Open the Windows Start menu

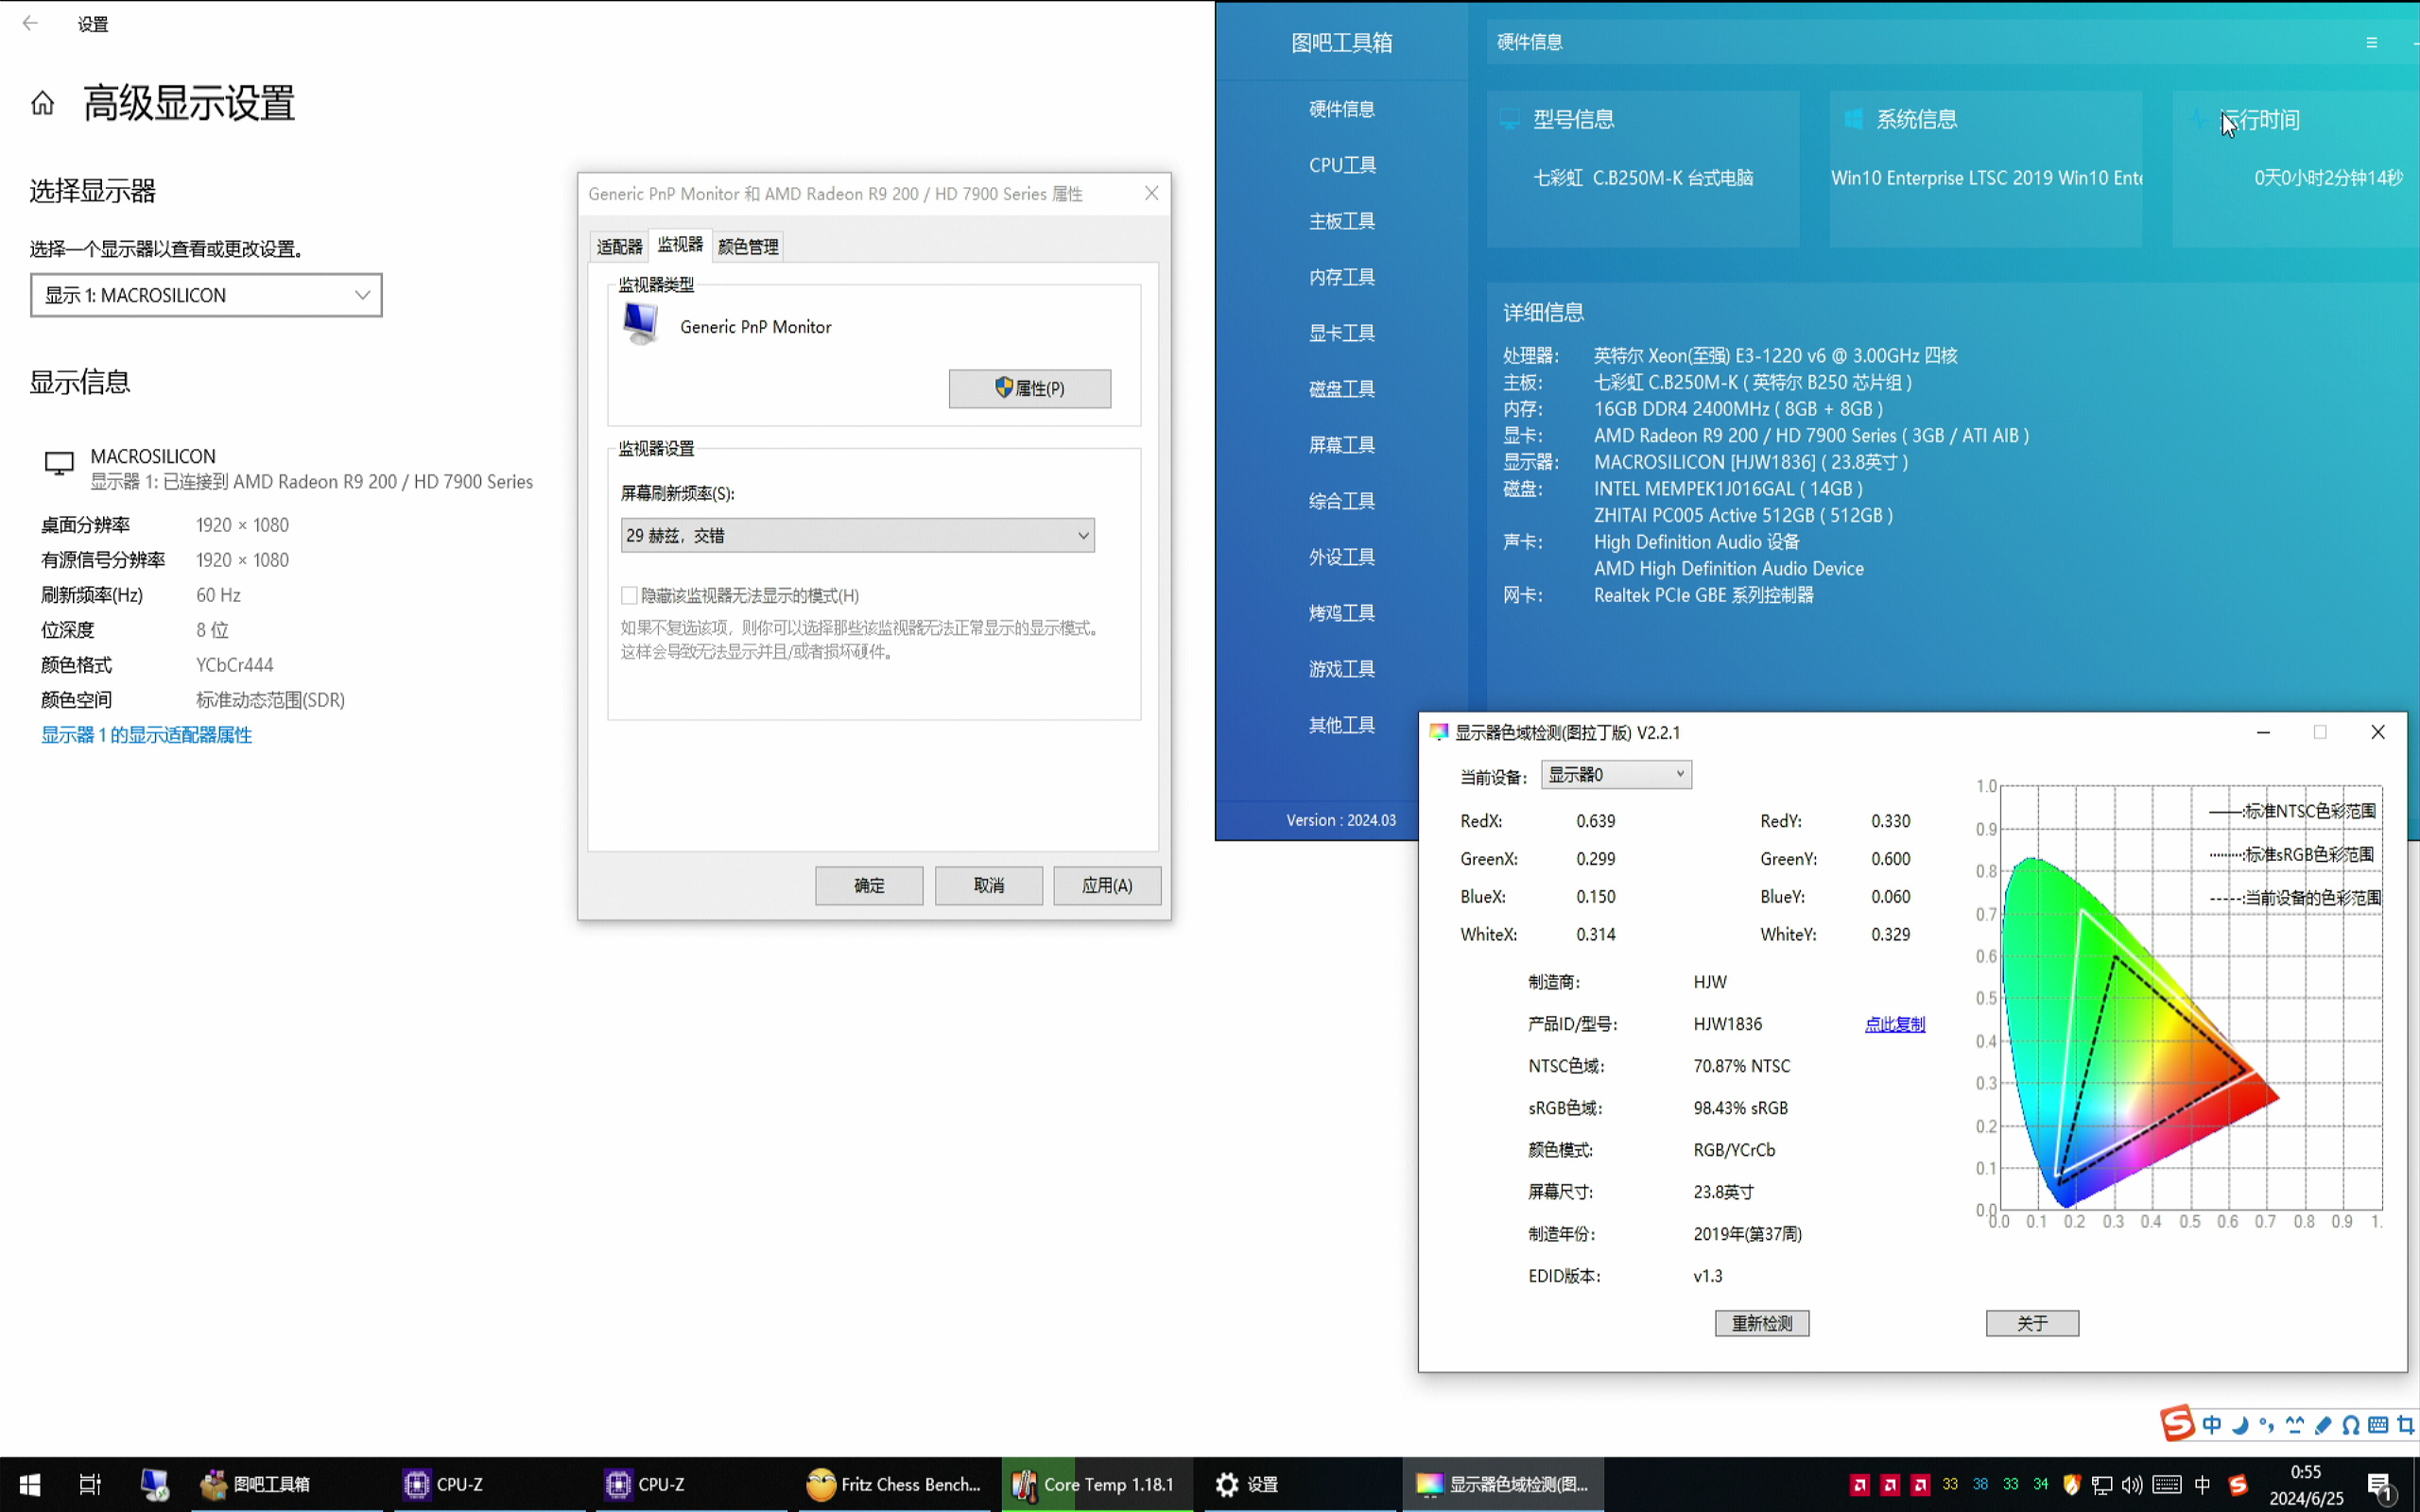click(x=30, y=1484)
